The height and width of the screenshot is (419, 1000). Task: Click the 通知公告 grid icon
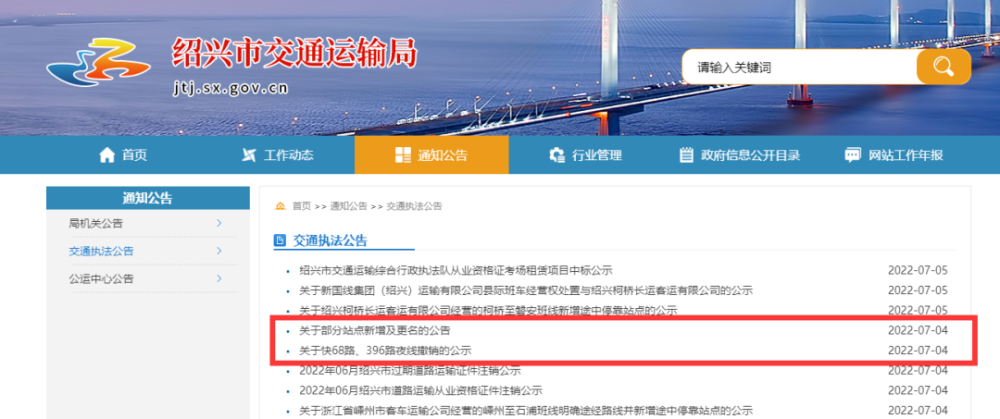[x=402, y=155]
